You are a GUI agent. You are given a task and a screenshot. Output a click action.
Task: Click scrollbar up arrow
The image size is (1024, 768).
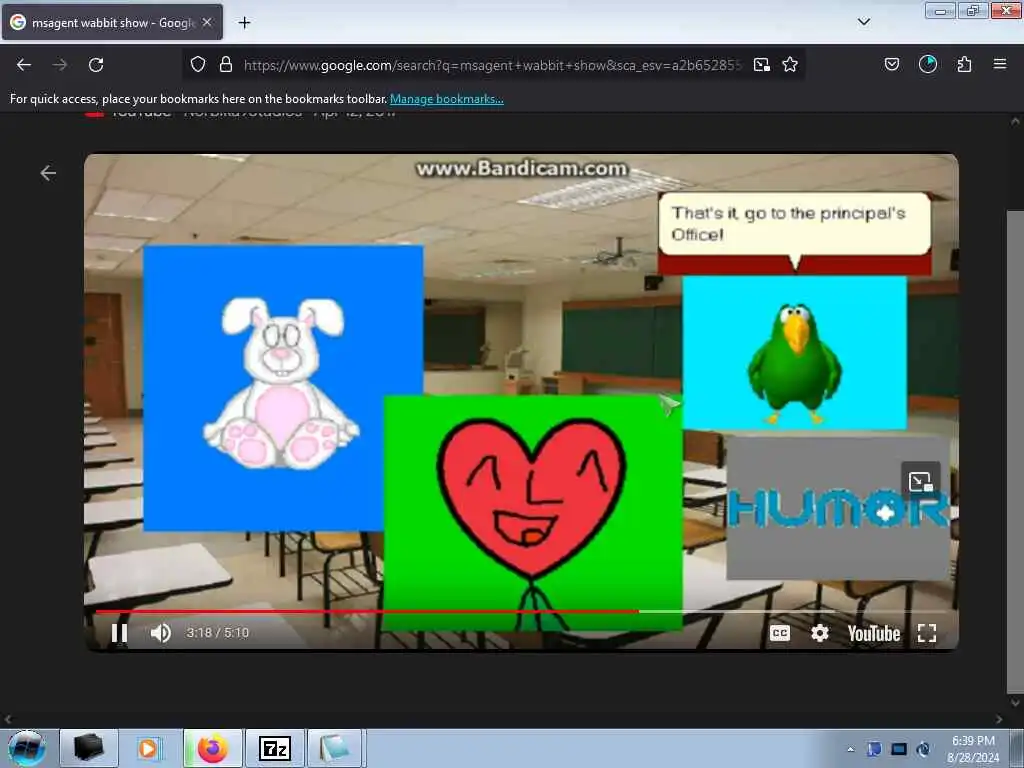(1015, 121)
